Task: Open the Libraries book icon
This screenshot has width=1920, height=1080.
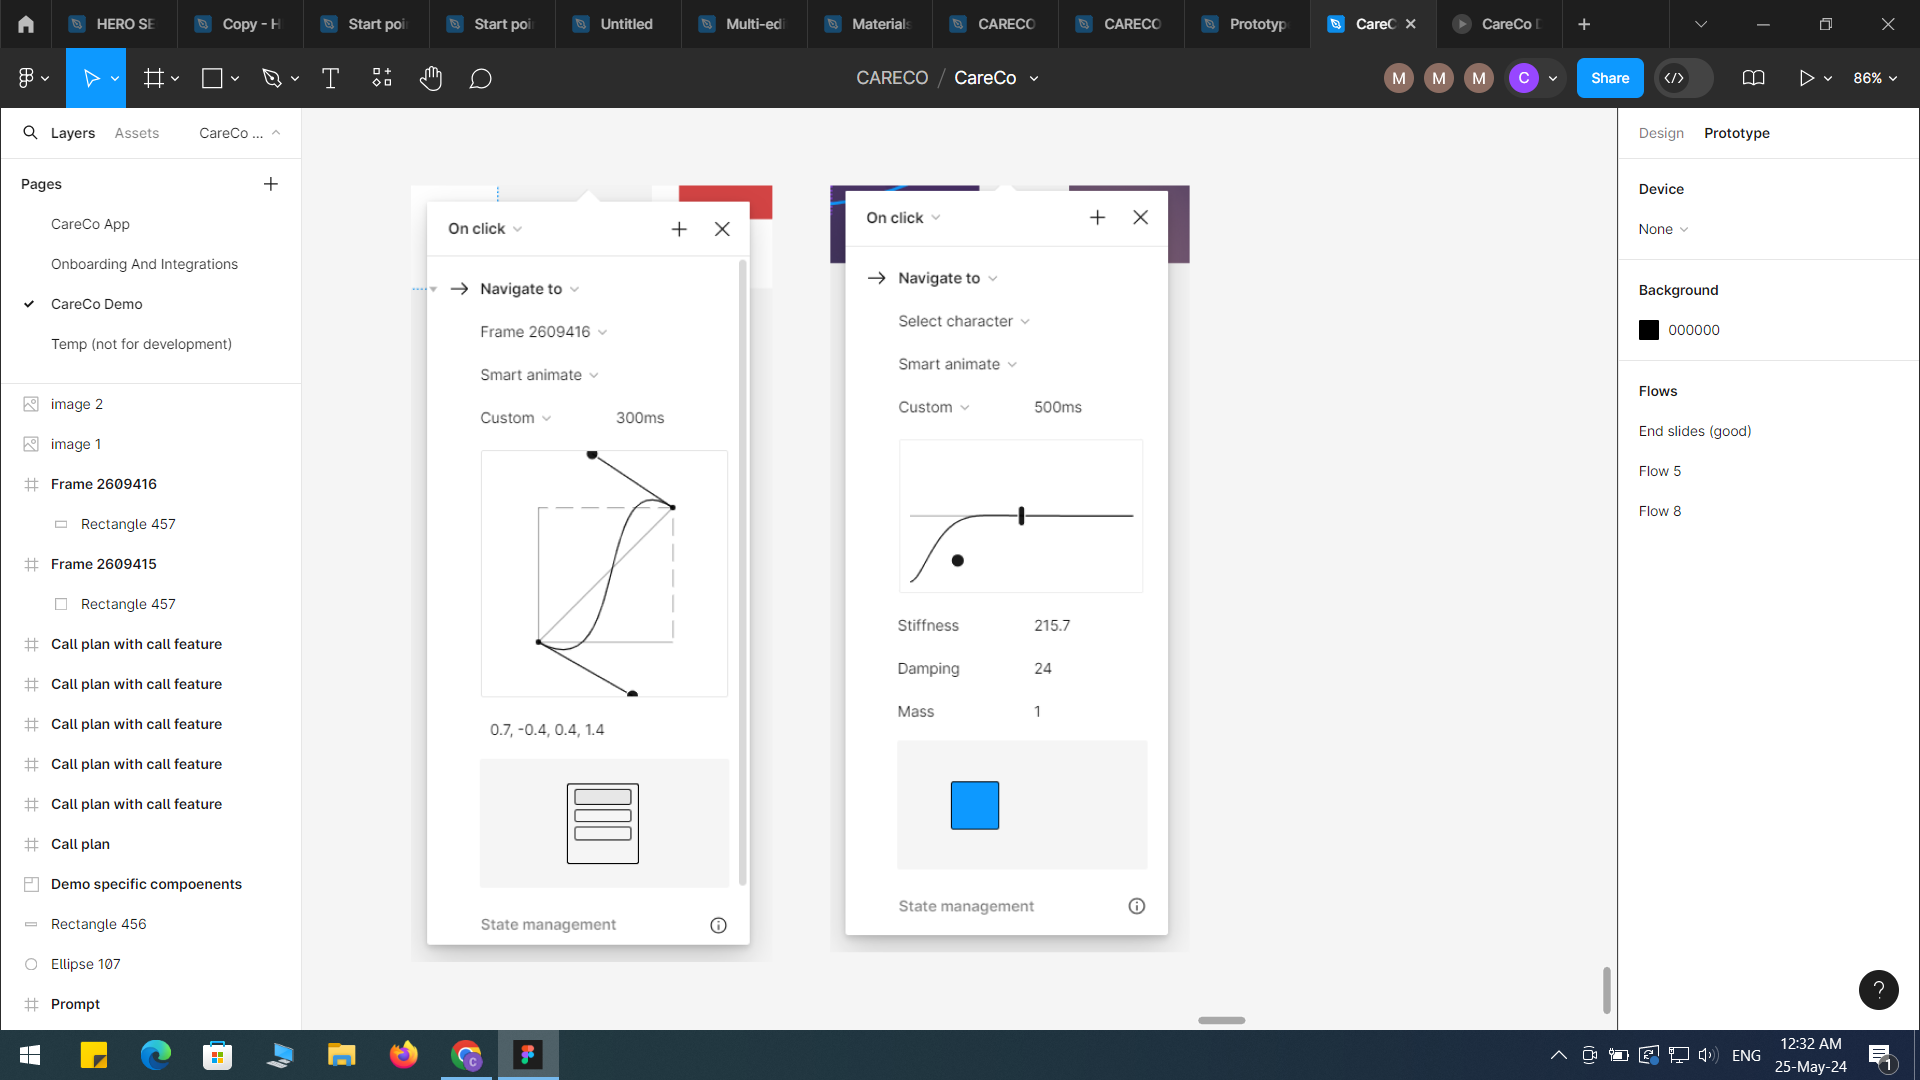Action: [1753, 78]
